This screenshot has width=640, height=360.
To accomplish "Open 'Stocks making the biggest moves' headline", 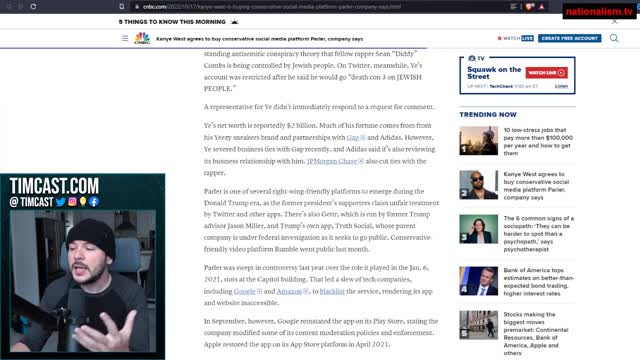I will tap(536, 333).
